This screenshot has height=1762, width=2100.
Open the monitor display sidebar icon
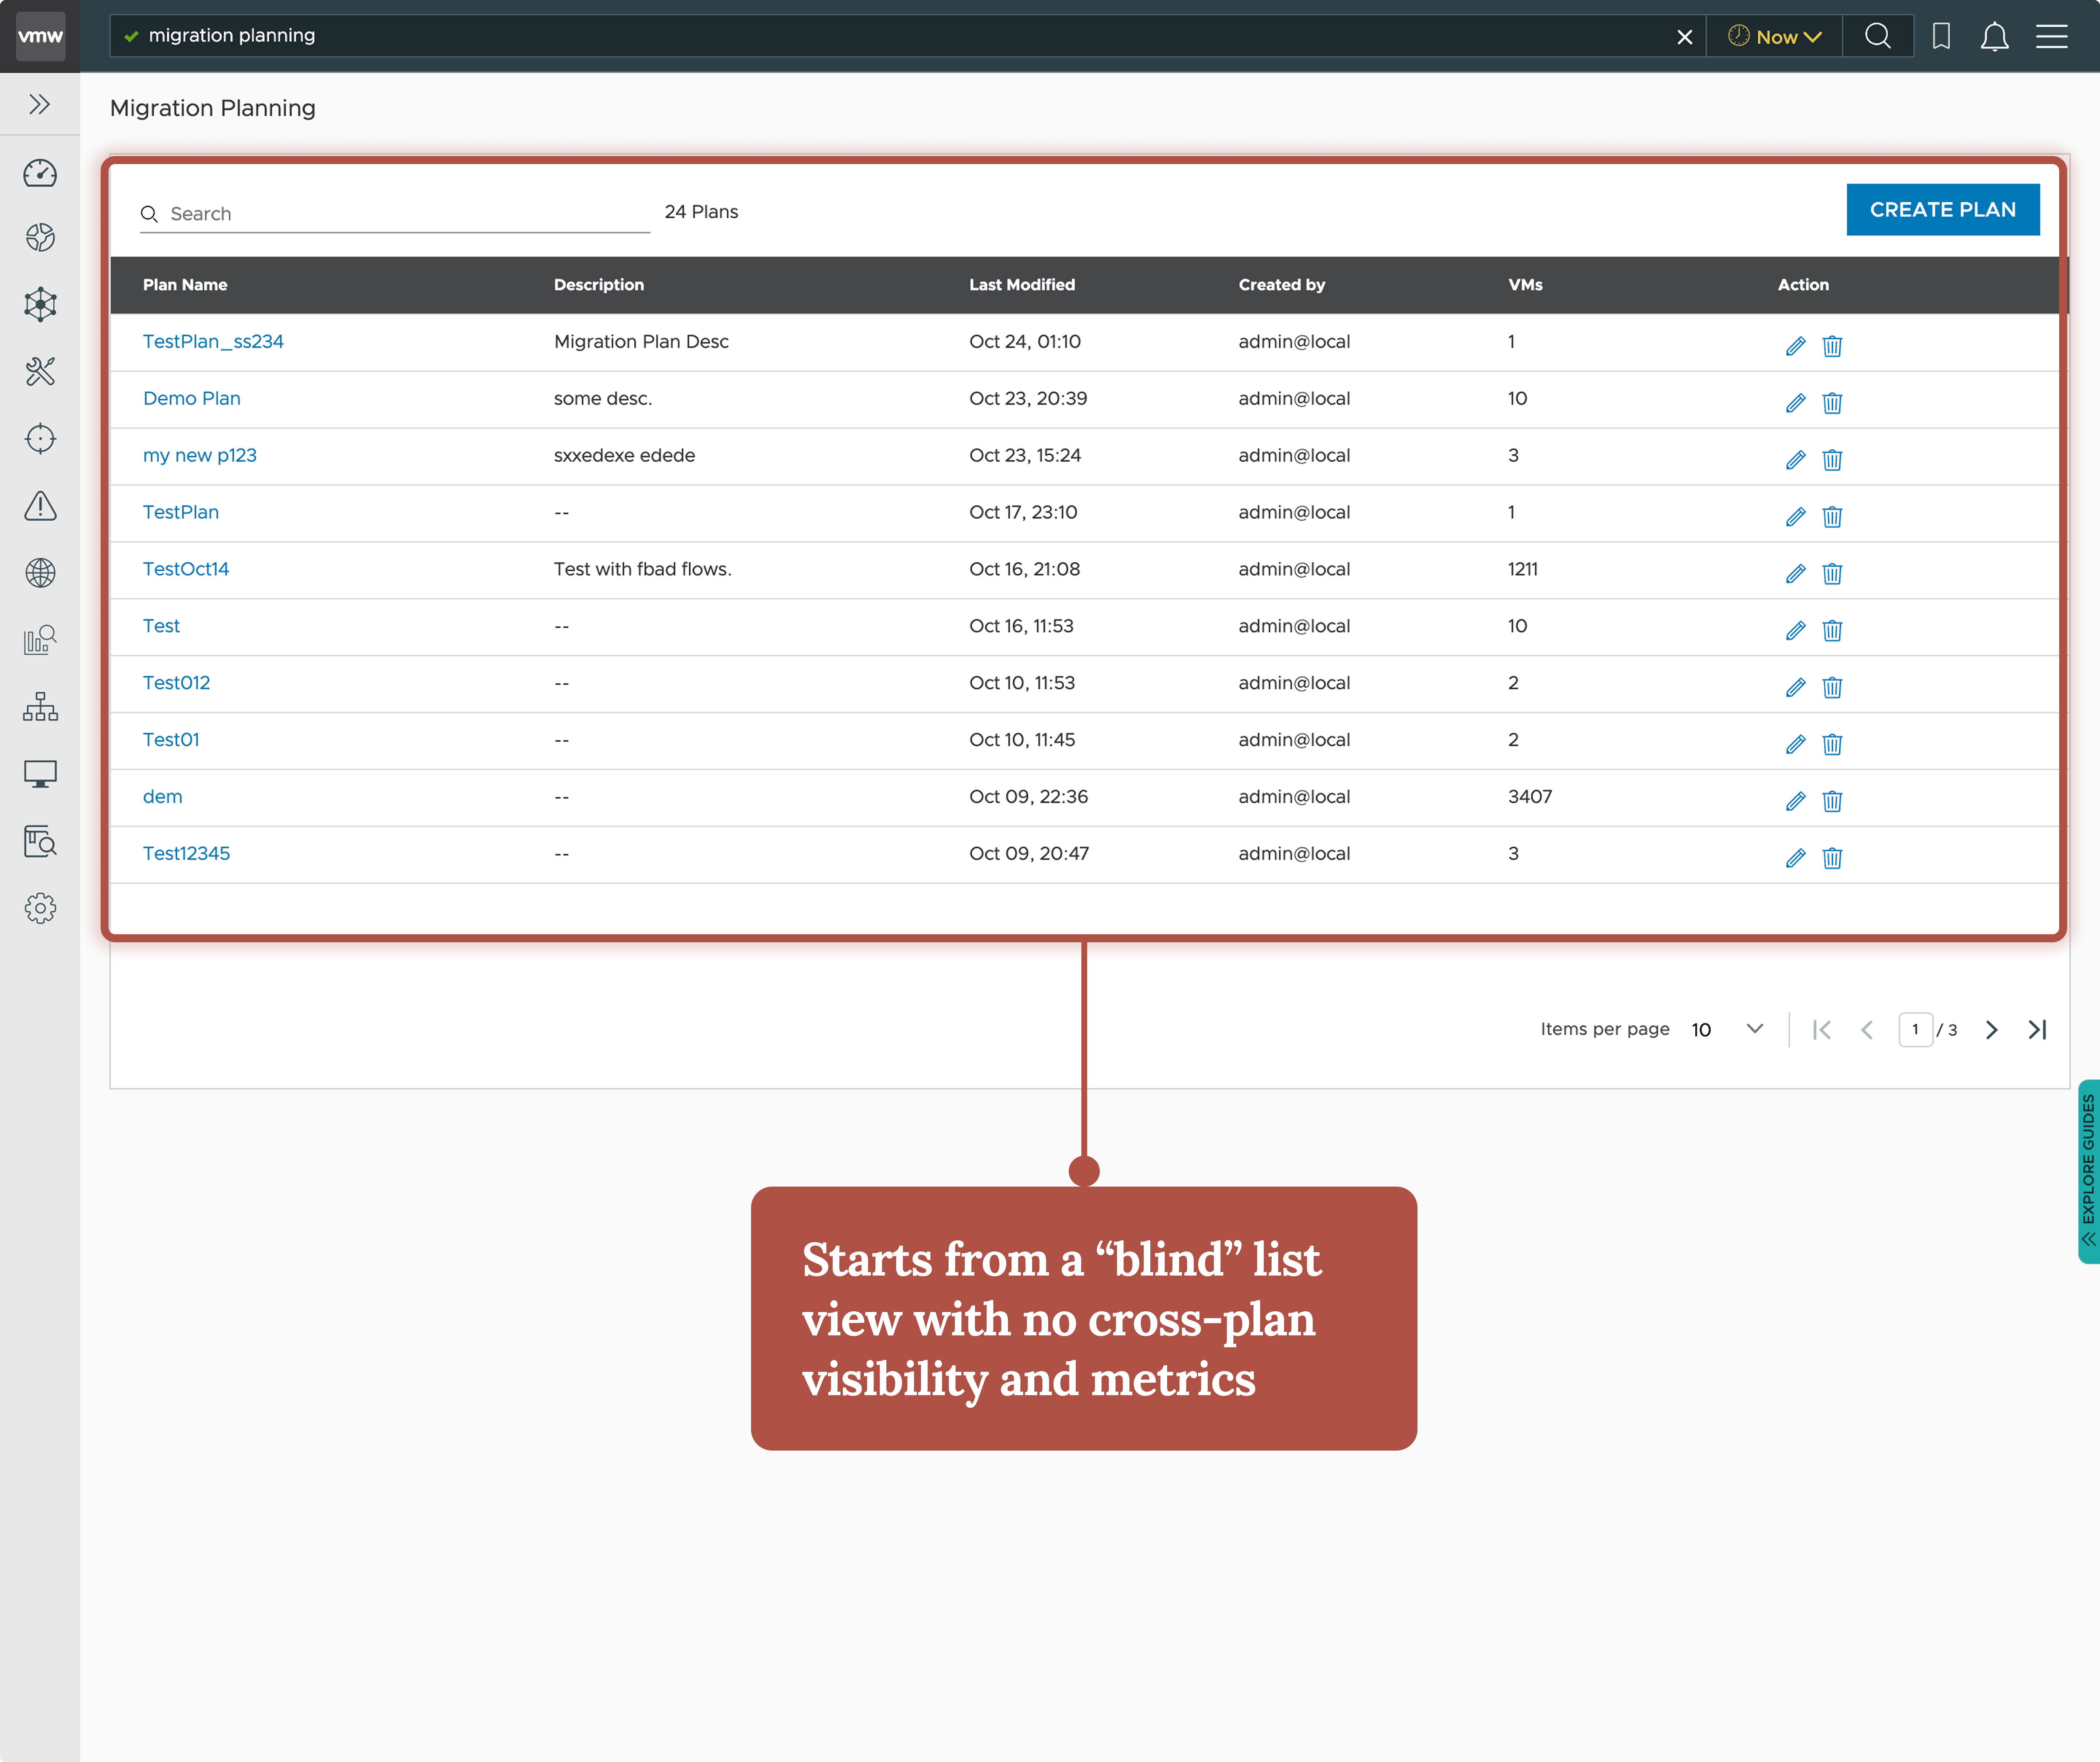(x=40, y=774)
